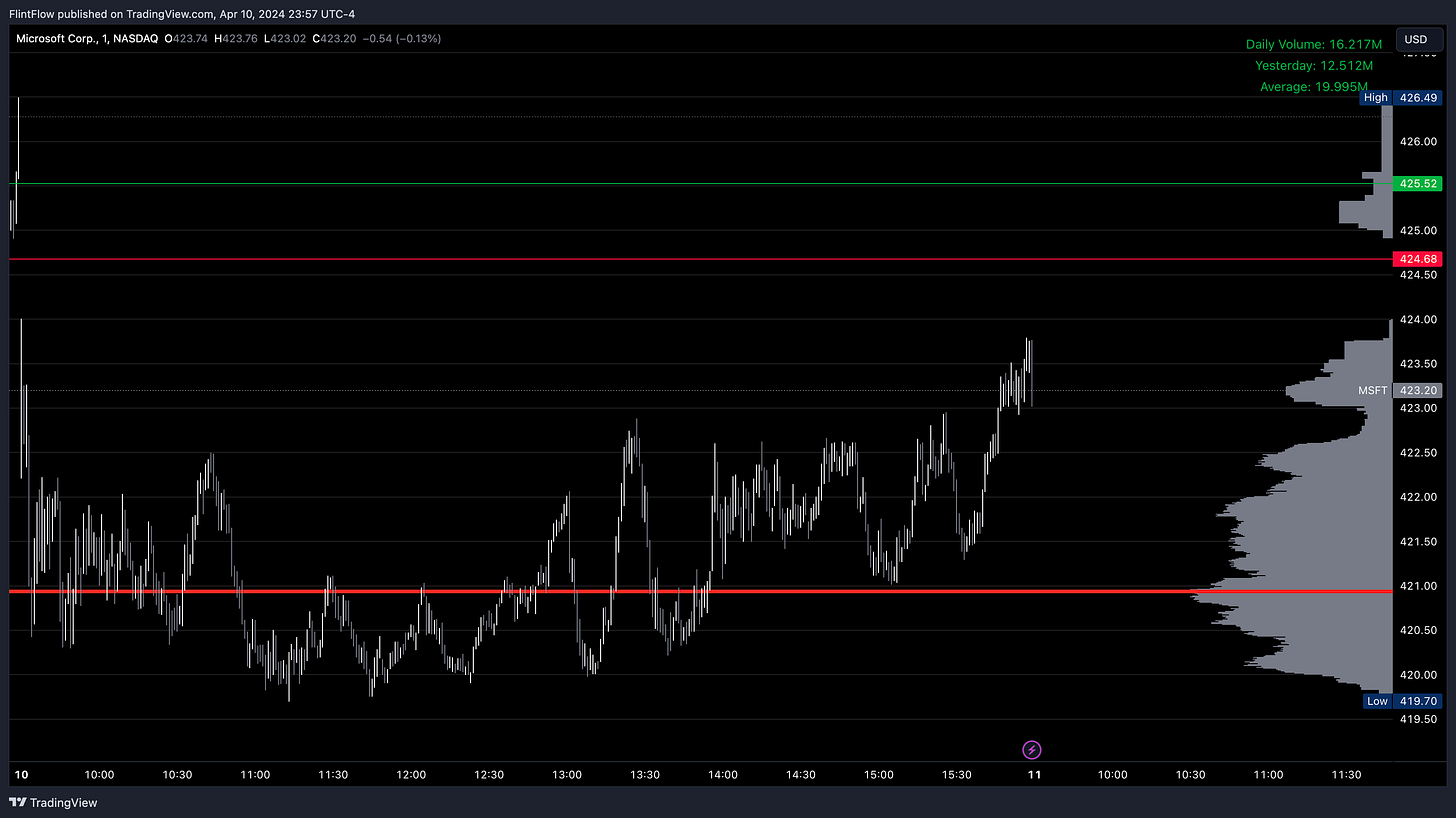Click the 422.00 price axis label
1456x818 pixels.
click(1419, 497)
